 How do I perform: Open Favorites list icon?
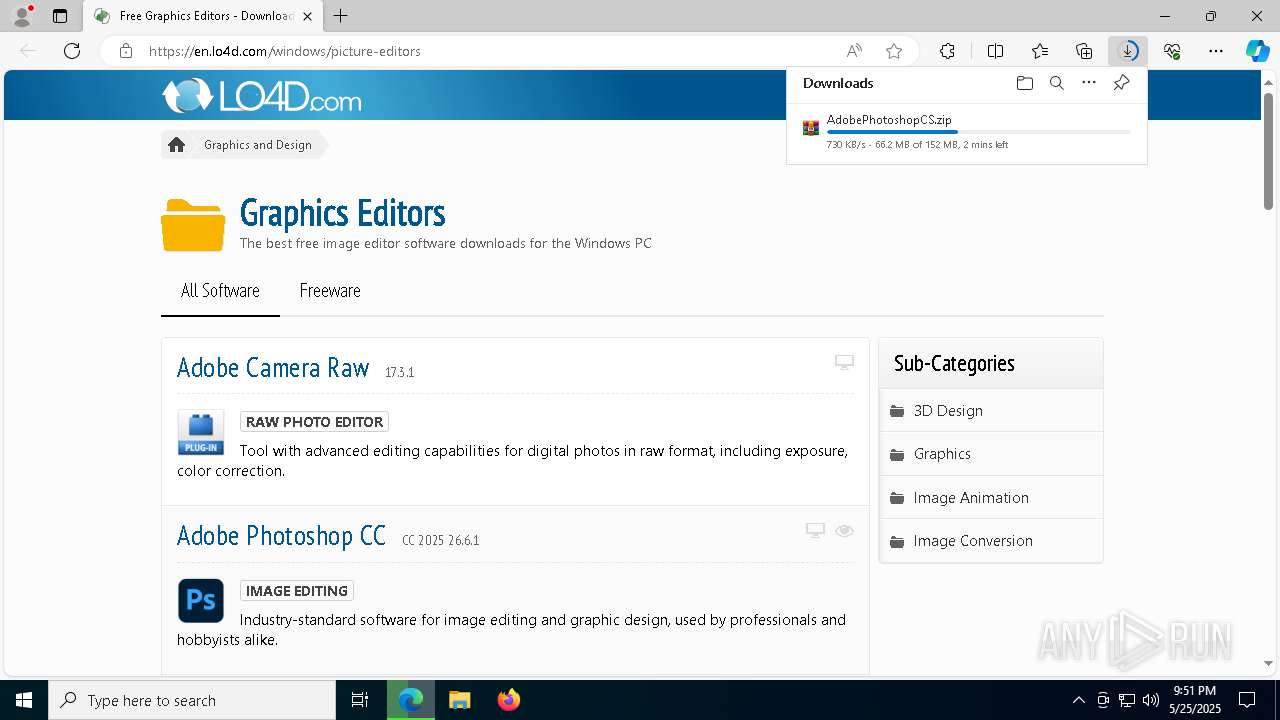(x=1040, y=51)
